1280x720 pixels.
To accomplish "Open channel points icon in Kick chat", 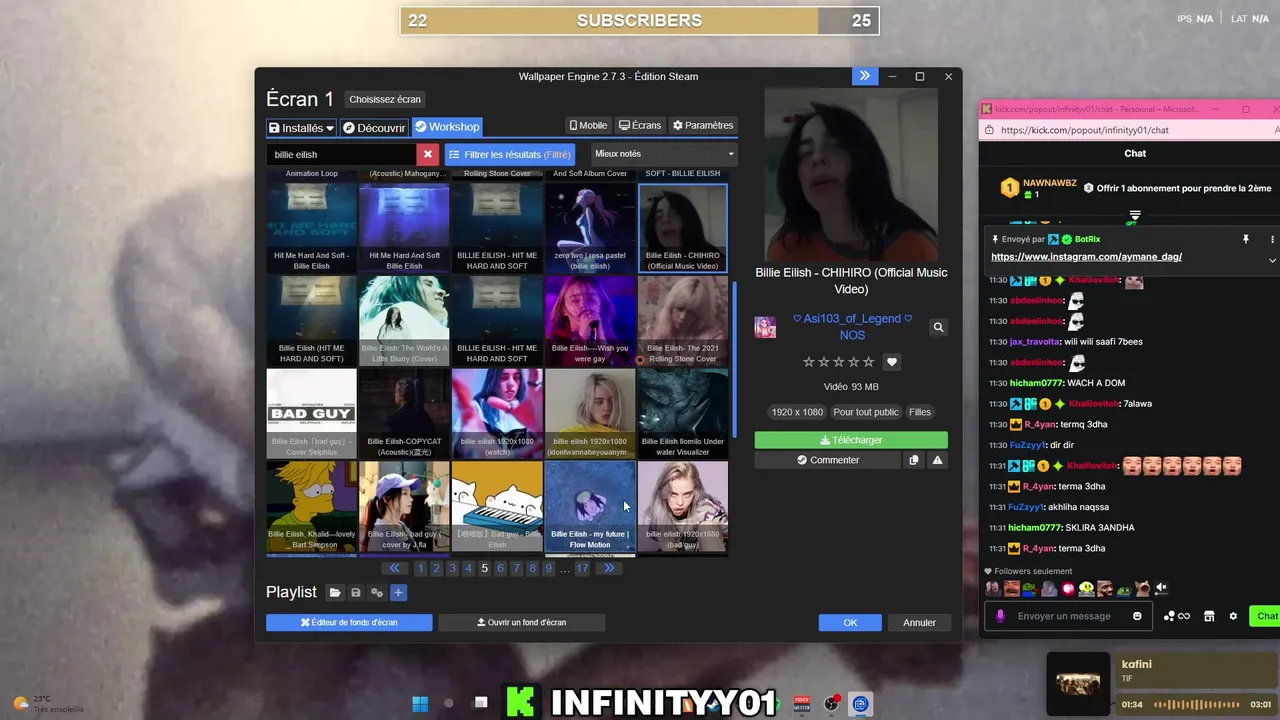I will tap(1176, 616).
